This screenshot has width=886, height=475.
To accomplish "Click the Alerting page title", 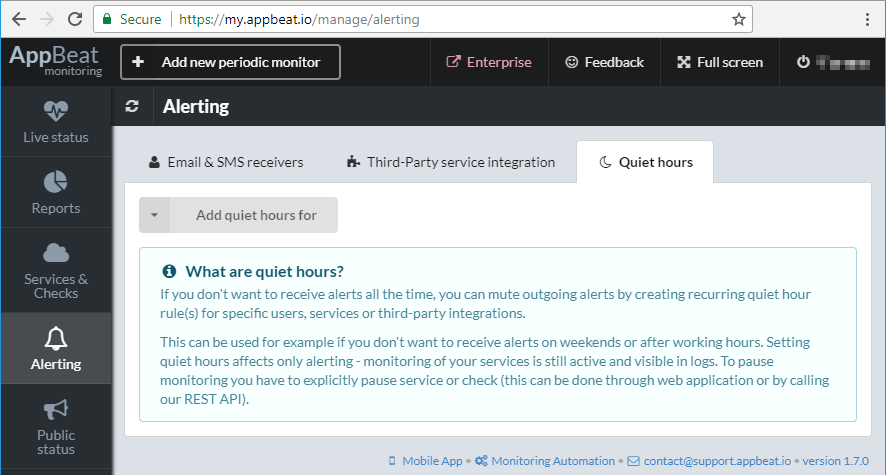I will pyautogui.click(x=196, y=106).
